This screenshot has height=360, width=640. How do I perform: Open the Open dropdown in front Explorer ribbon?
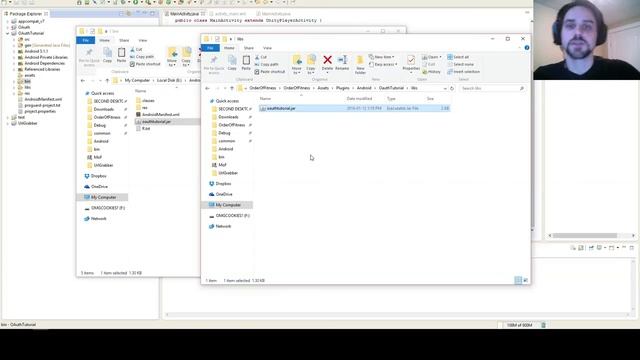click(x=432, y=57)
